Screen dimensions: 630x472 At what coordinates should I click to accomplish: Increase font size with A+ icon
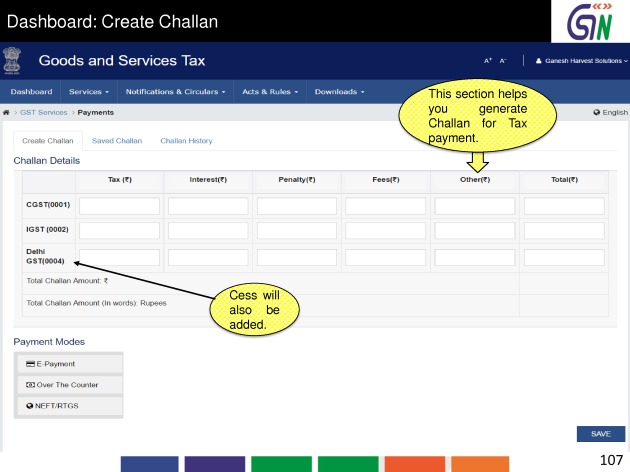pos(488,61)
